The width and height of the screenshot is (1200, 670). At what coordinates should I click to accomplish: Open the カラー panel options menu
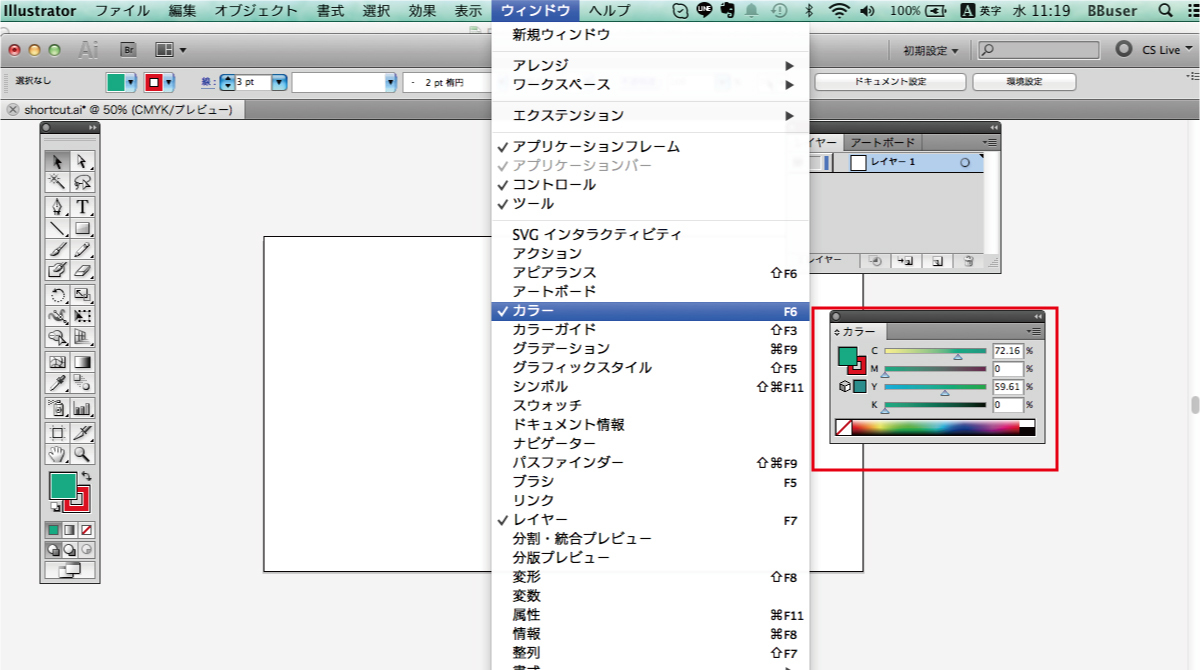tap(1034, 331)
